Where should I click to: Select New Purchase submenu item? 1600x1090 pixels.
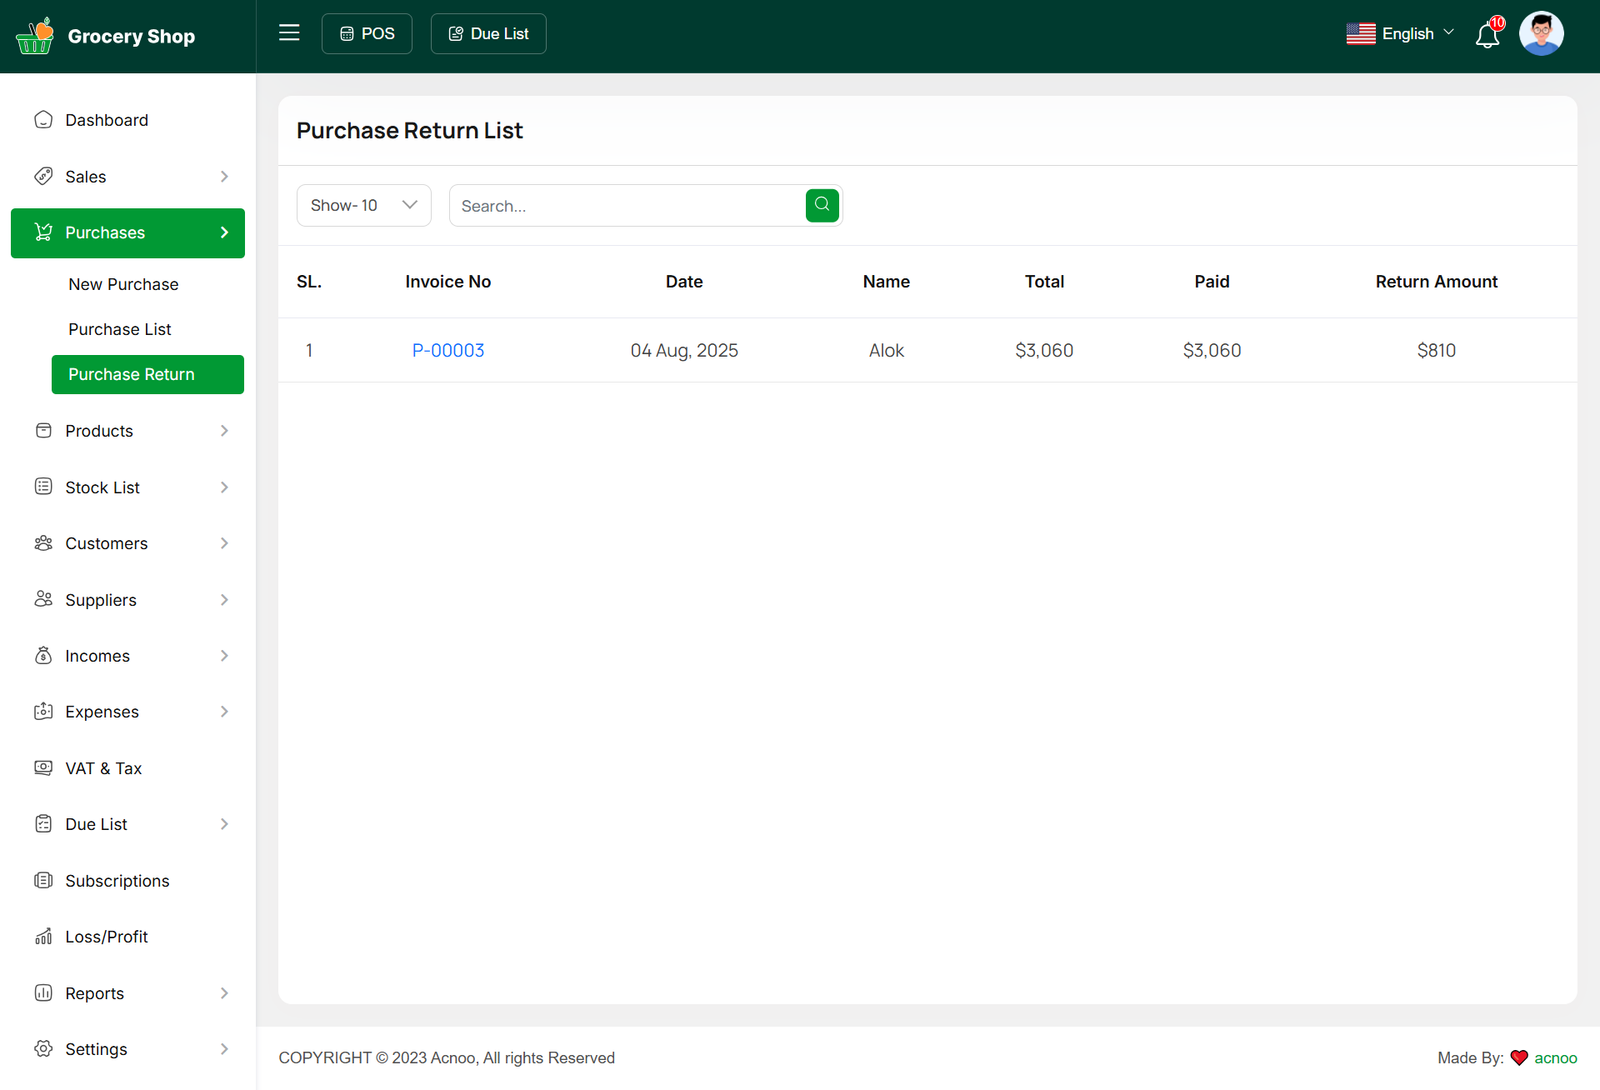coord(123,284)
